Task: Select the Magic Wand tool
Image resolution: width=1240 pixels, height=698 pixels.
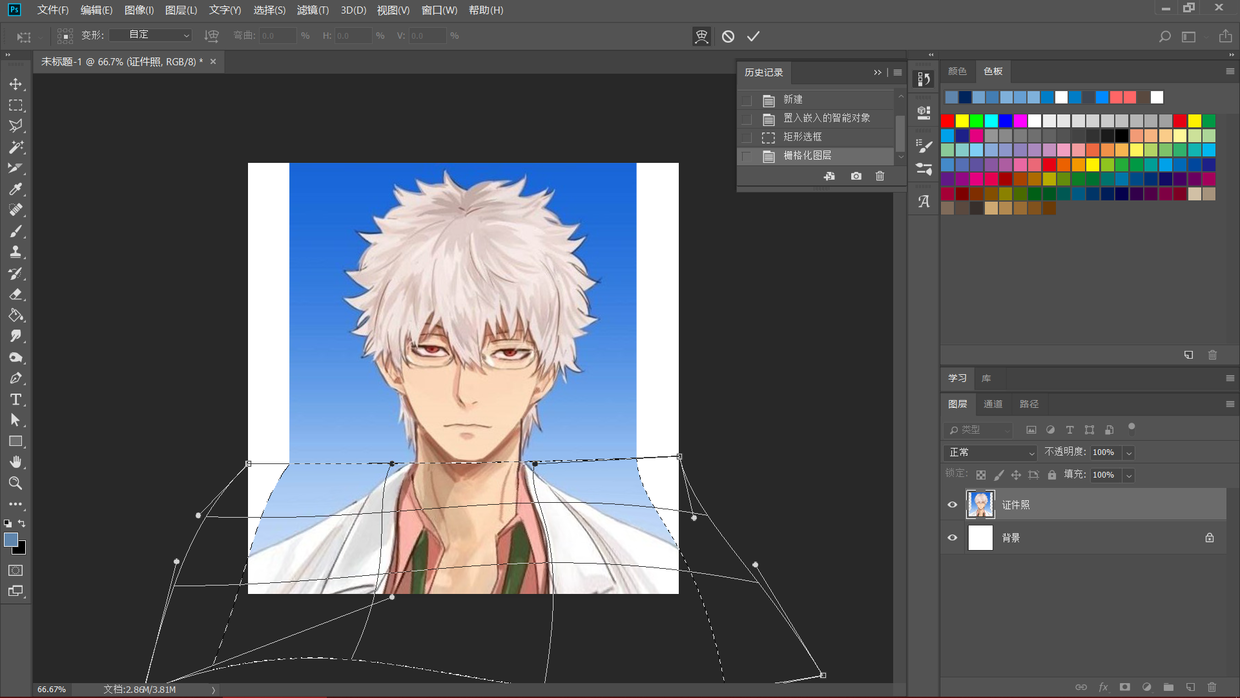Action: pos(16,147)
